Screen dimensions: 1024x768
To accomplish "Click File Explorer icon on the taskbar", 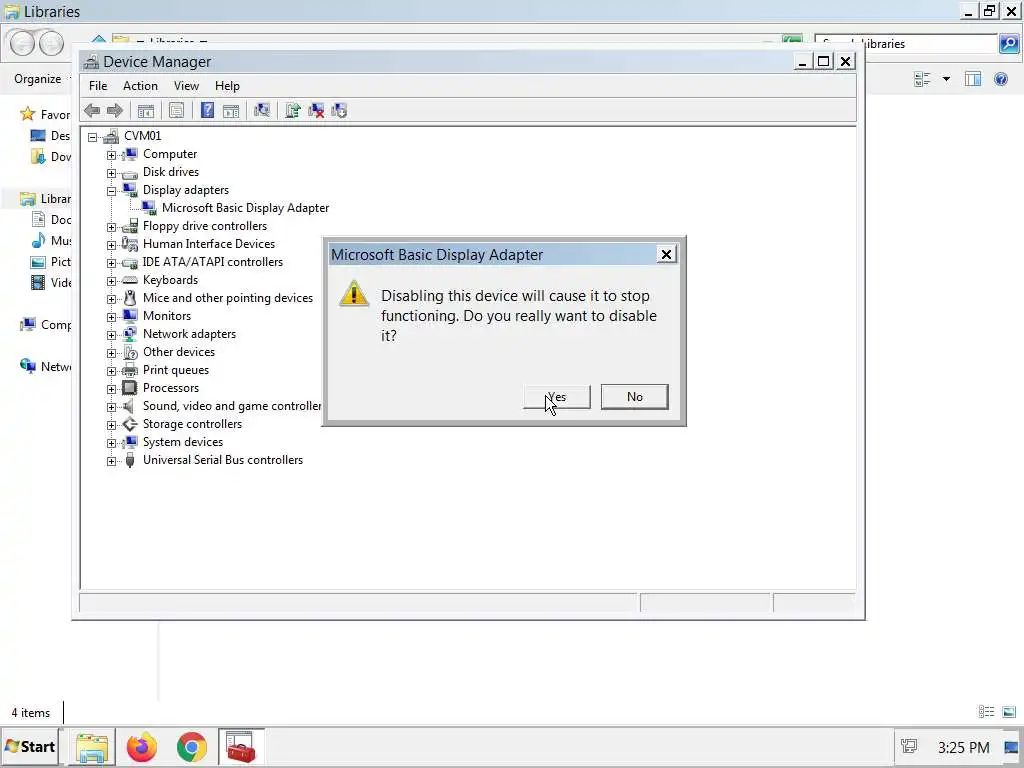I will pyautogui.click(x=92, y=747).
